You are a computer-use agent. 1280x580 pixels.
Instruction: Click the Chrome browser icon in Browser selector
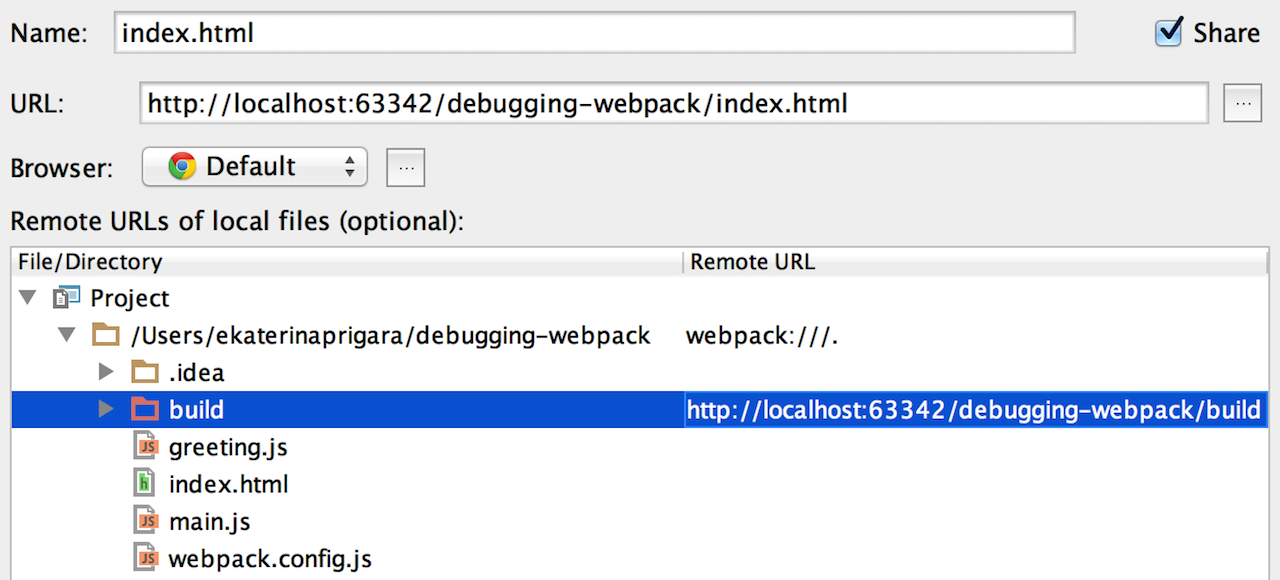(180, 167)
